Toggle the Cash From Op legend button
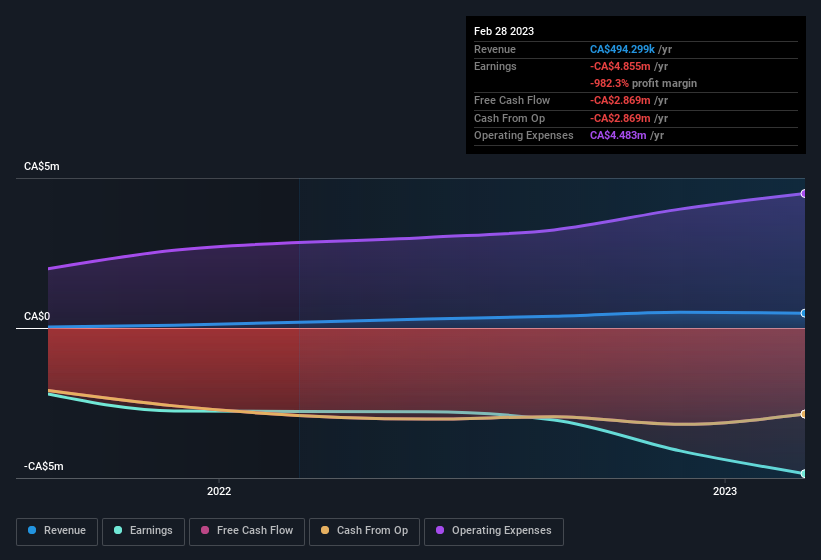Screen dimensions: 821x560 [364, 531]
